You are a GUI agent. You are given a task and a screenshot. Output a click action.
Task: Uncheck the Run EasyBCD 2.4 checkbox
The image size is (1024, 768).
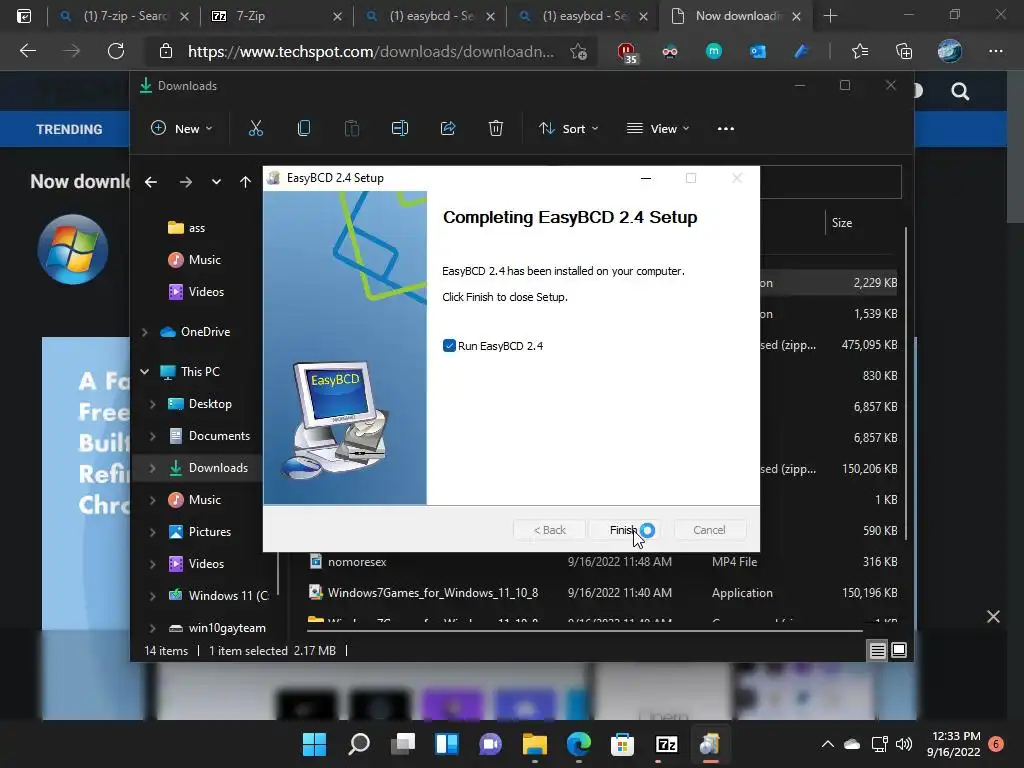[x=449, y=345]
